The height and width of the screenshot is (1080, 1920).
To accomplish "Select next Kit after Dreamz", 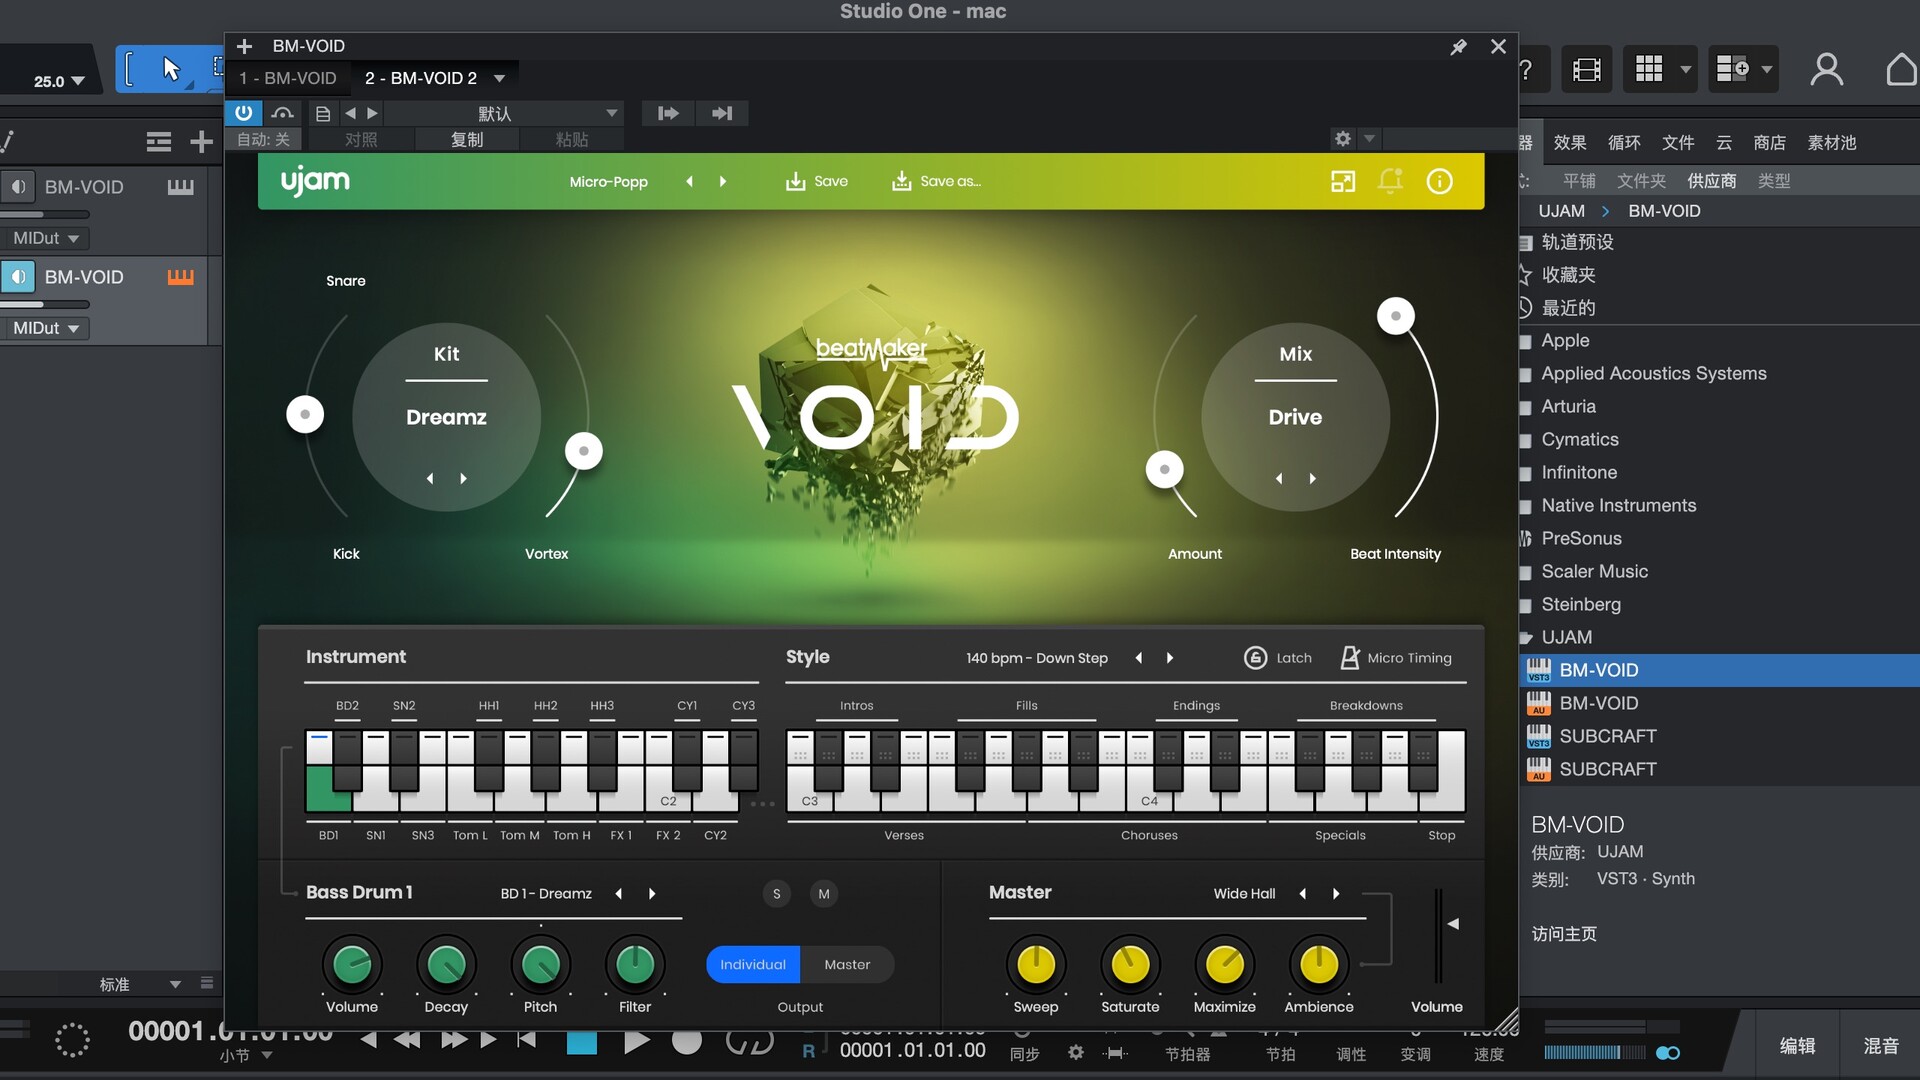I will pyautogui.click(x=463, y=478).
